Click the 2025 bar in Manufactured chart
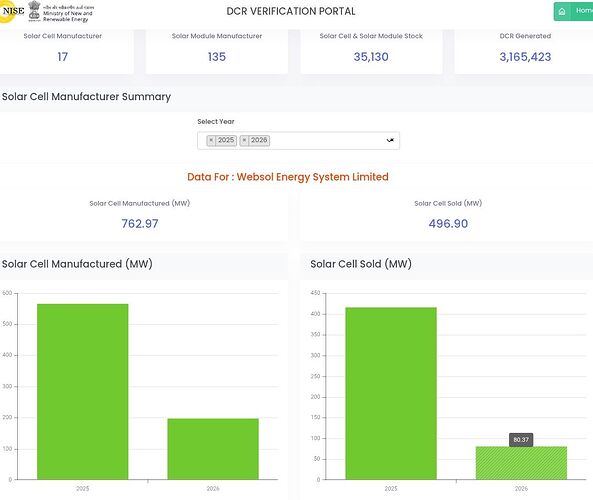 click(82, 391)
